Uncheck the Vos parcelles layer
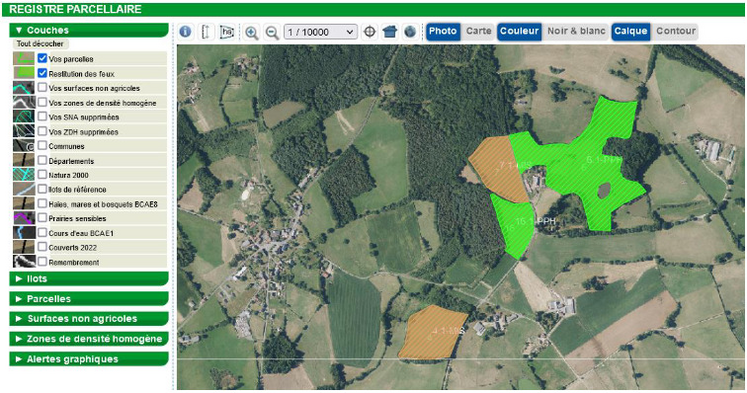The height and width of the screenshot is (393, 747). (x=42, y=58)
